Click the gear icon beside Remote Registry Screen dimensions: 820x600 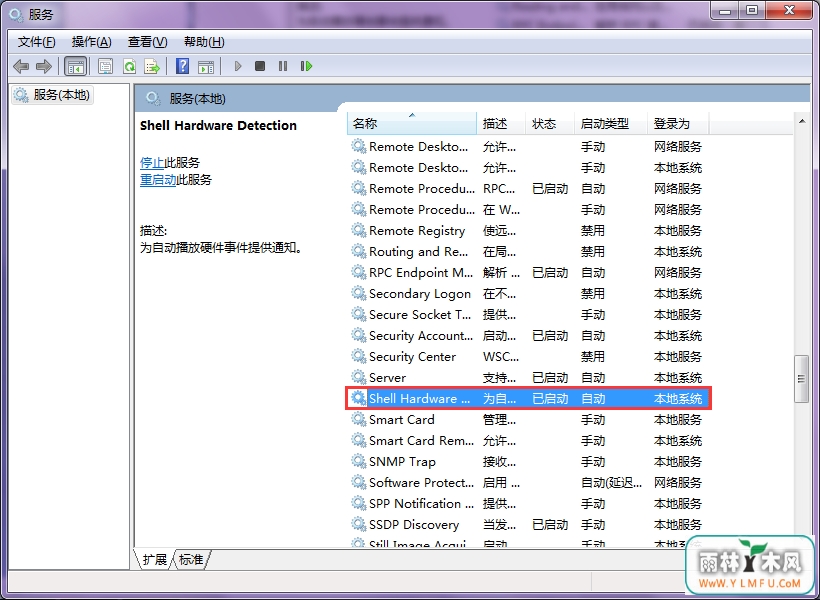click(x=358, y=230)
